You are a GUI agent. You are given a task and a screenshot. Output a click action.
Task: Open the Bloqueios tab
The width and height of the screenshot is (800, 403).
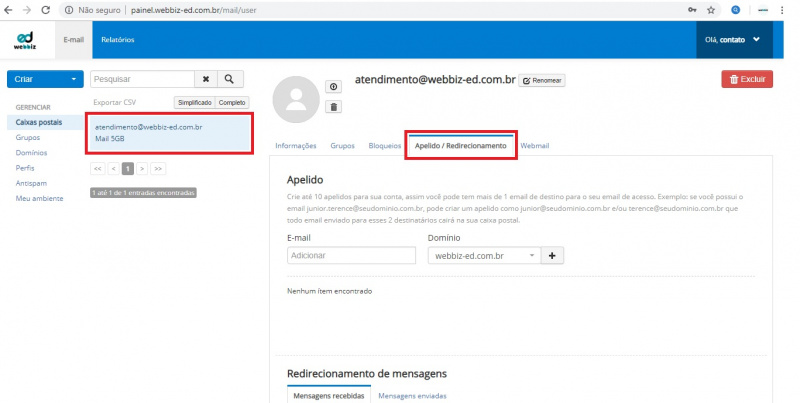(x=384, y=146)
